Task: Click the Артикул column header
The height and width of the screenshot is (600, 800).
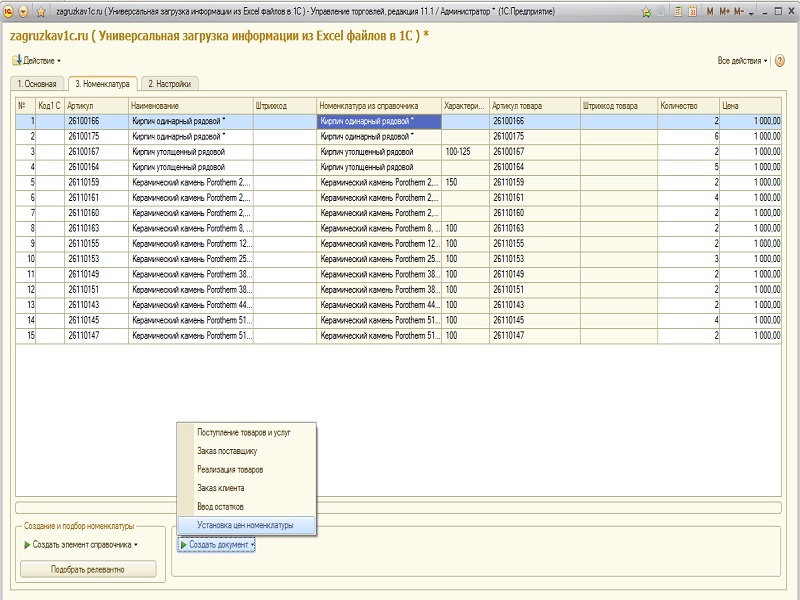Action: [x=96, y=106]
